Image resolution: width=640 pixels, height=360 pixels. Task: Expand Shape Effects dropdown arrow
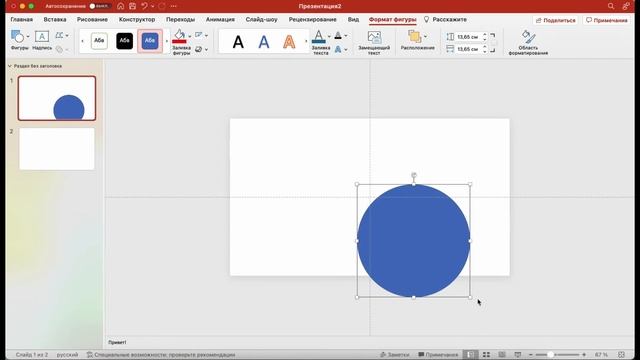pos(206,49)
